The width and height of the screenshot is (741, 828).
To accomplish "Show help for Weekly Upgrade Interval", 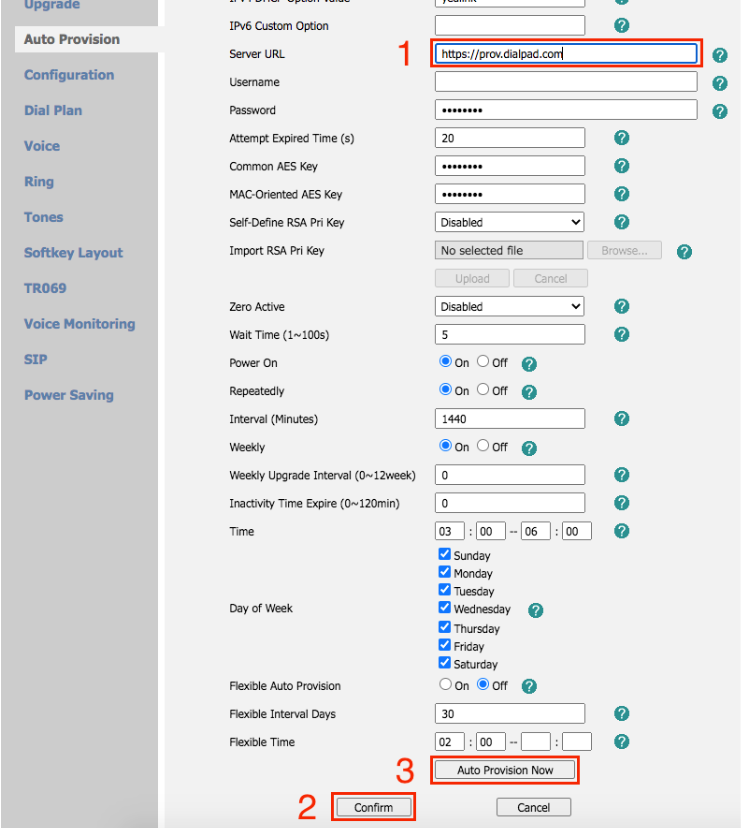I will 622,475.
